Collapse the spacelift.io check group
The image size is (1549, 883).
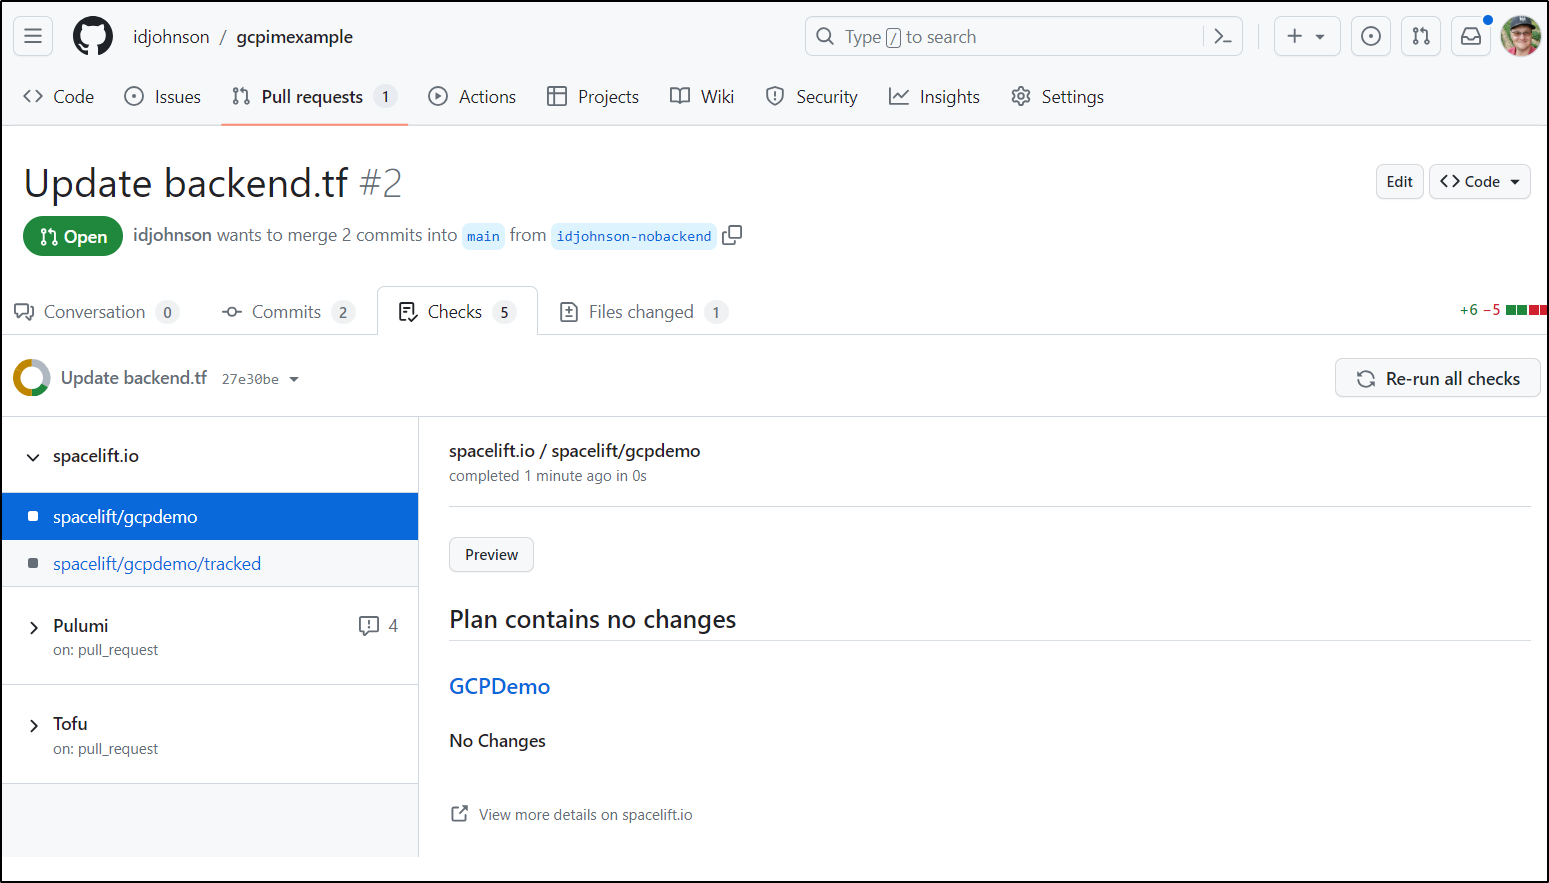[33, 457]
